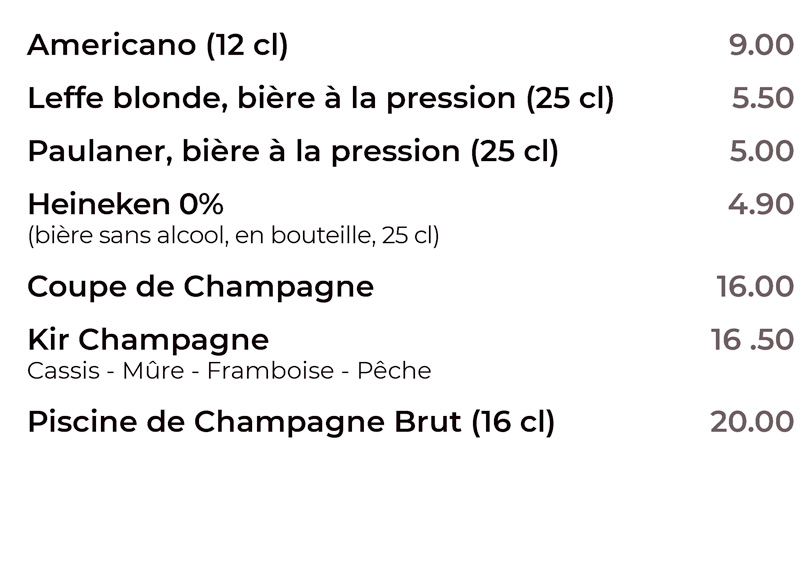Click the 16.00 price for Coupe
Image resolution: width=800 pixels, height=568 pixels.
[755, 287]
